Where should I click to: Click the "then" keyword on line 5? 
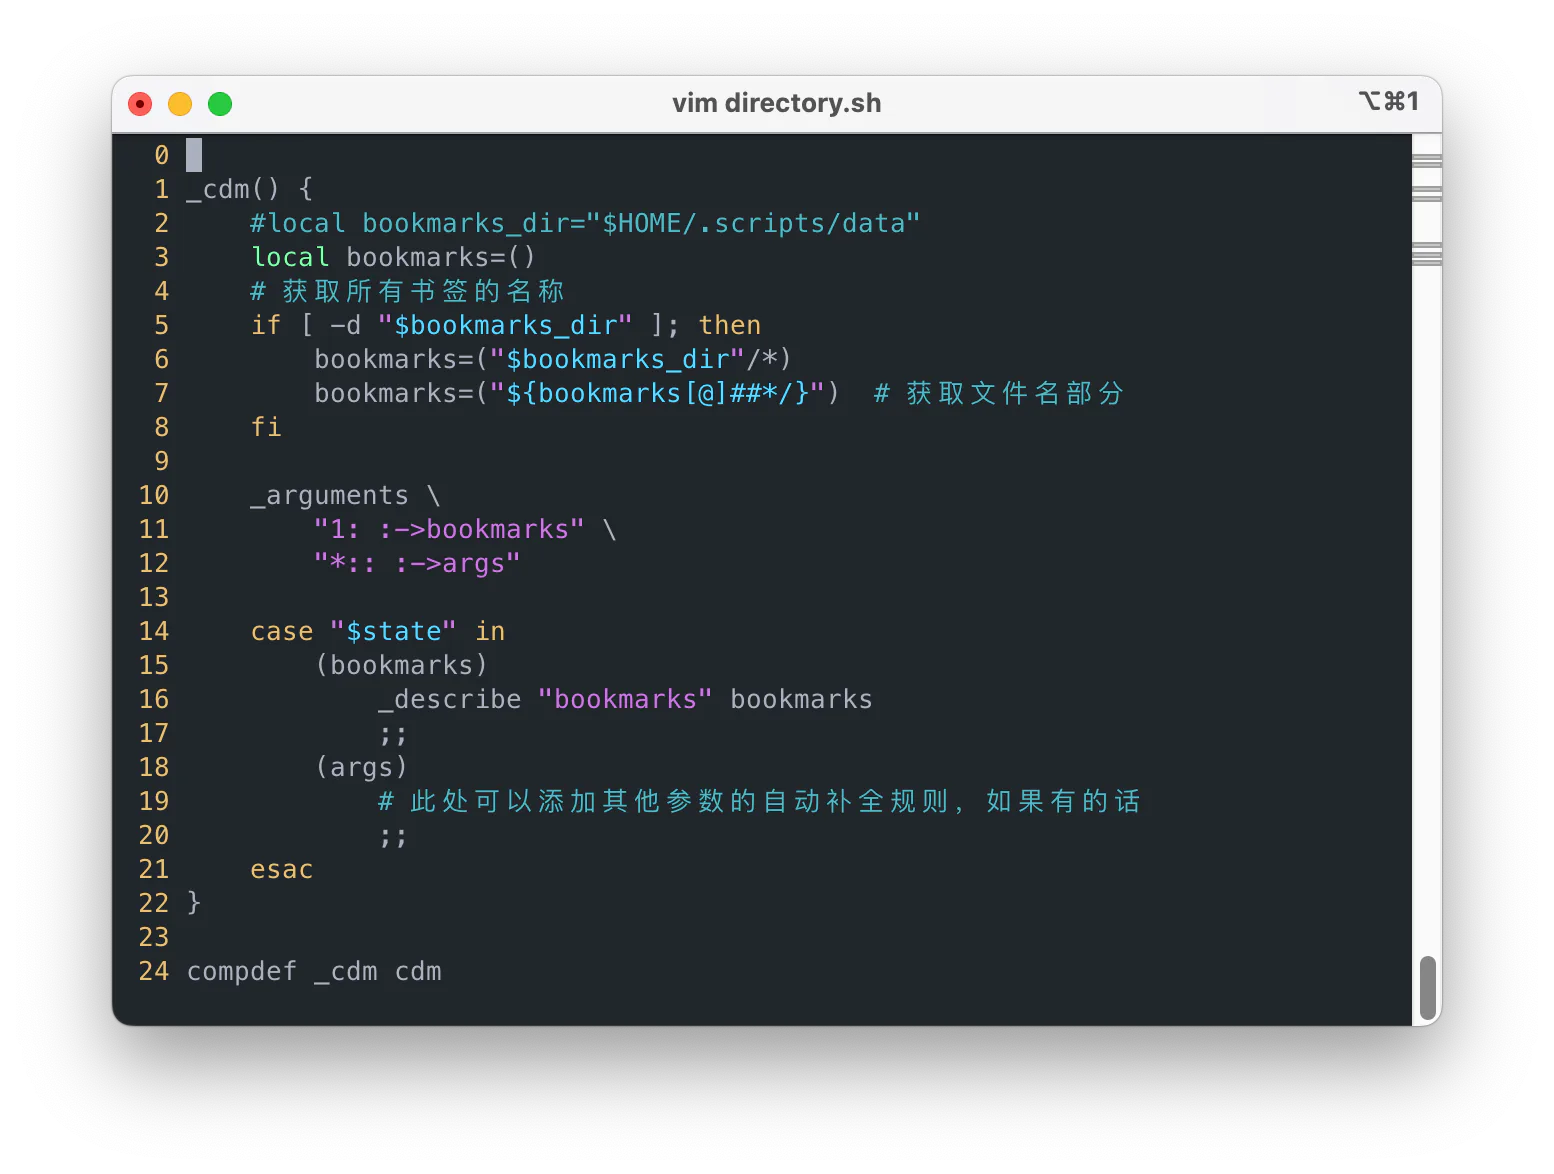[730, 325]
